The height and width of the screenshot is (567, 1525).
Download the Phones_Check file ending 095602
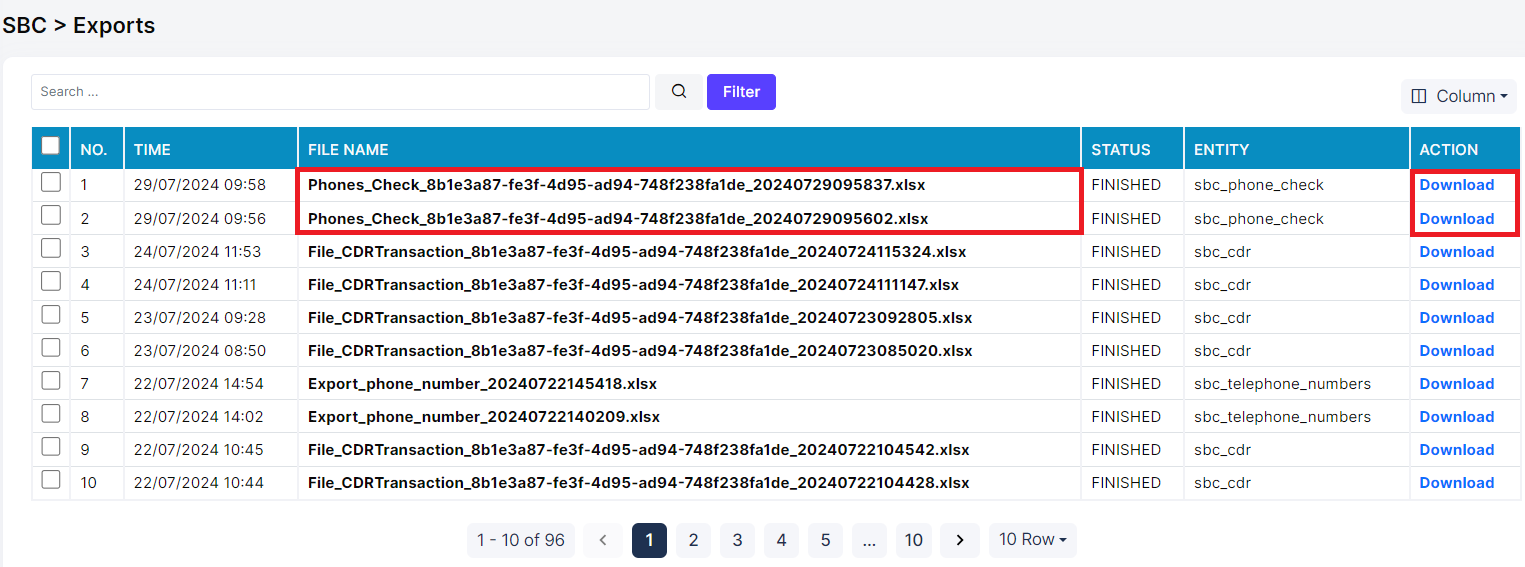point(1457,218)
